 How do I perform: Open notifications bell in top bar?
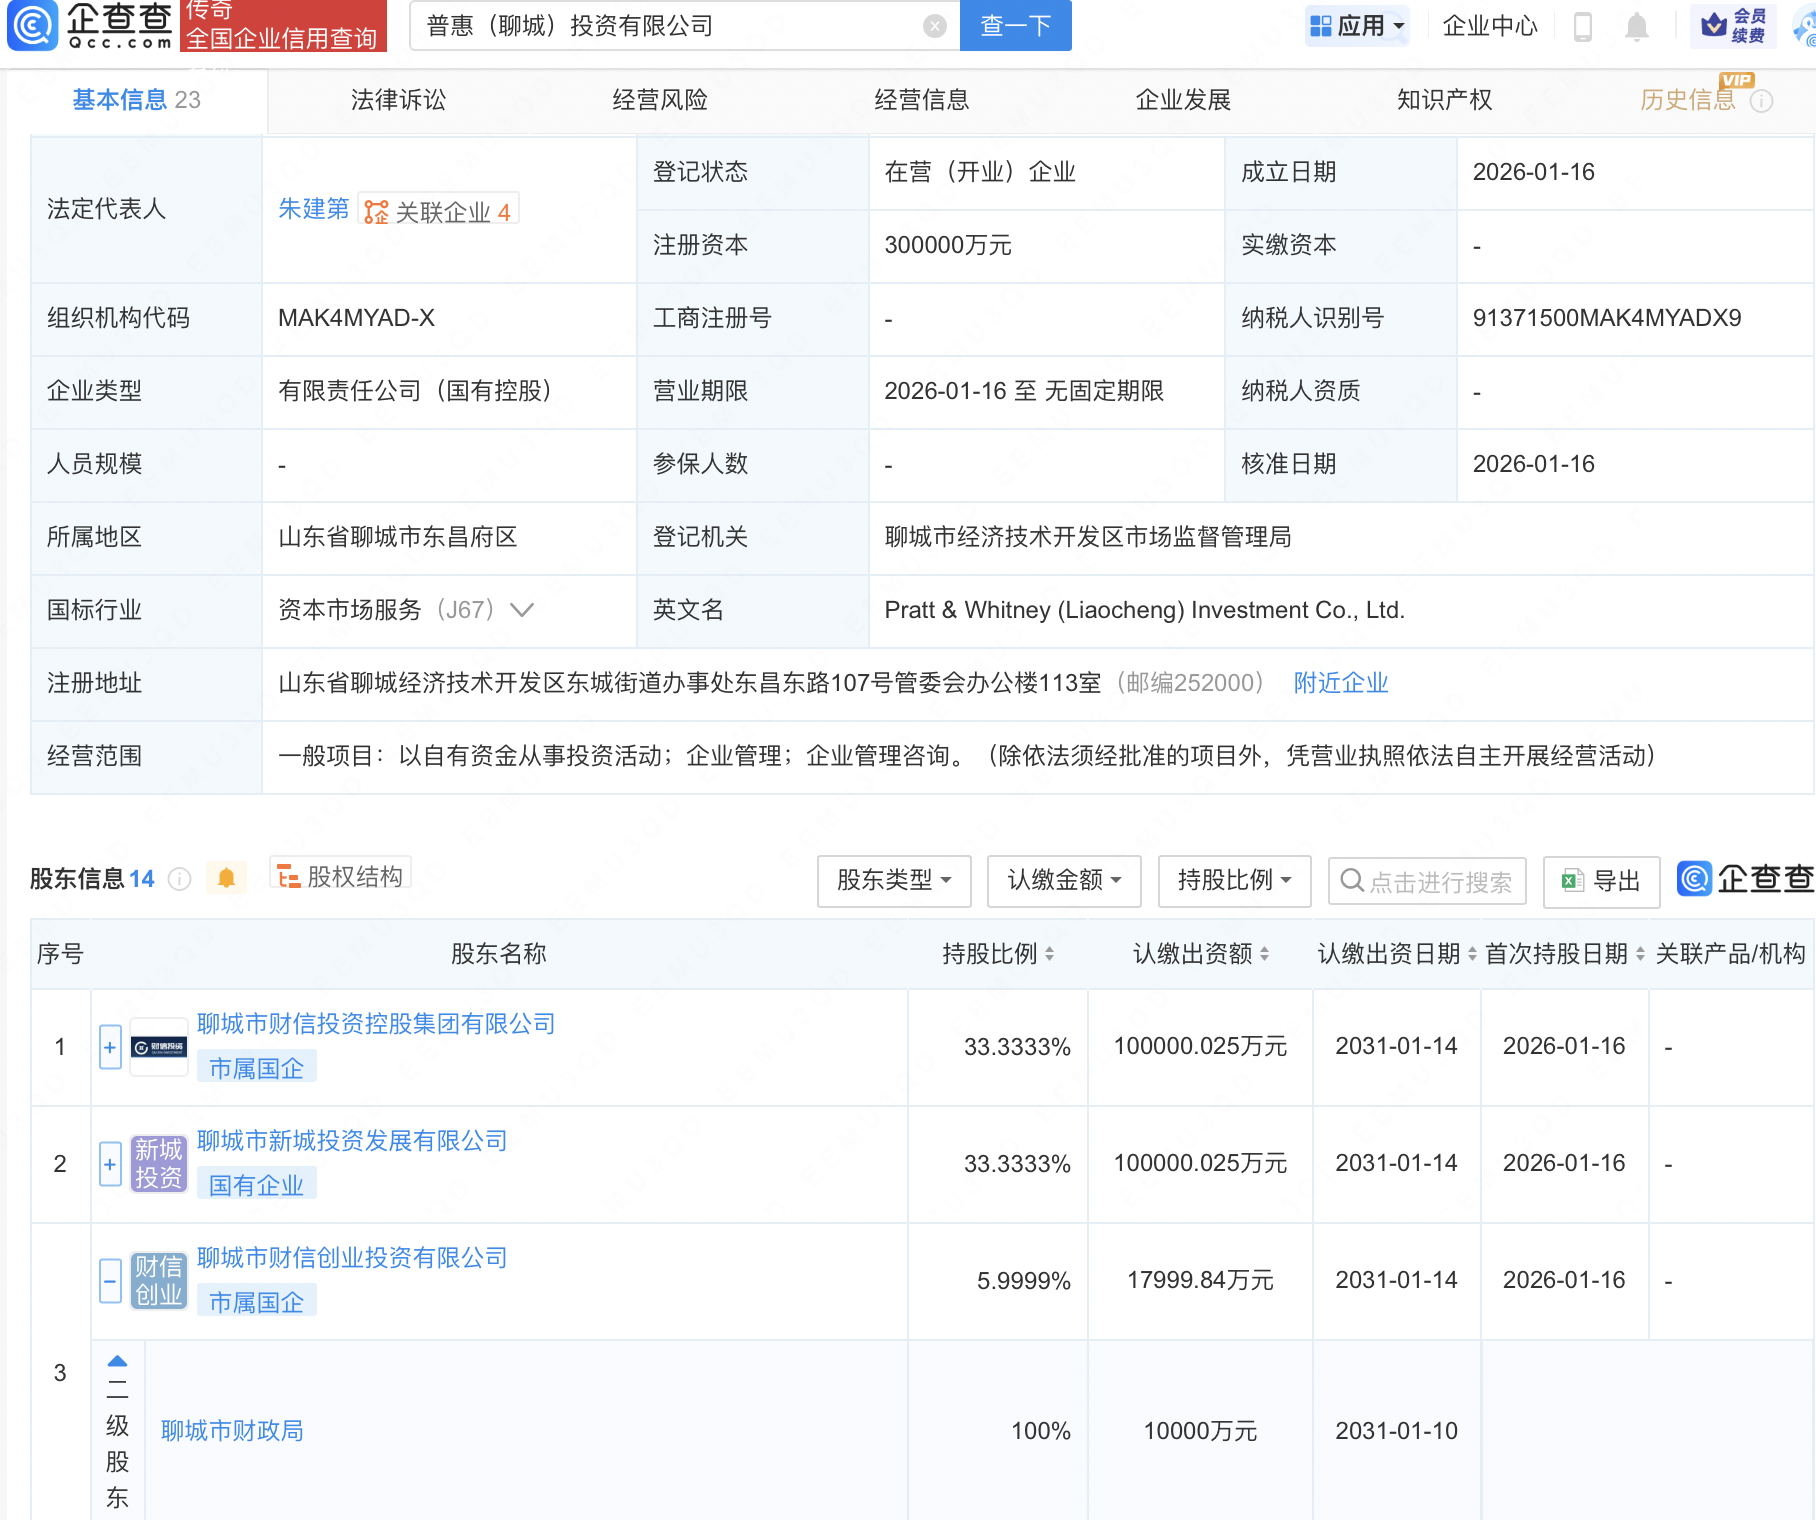click(x=1636, y=26)
